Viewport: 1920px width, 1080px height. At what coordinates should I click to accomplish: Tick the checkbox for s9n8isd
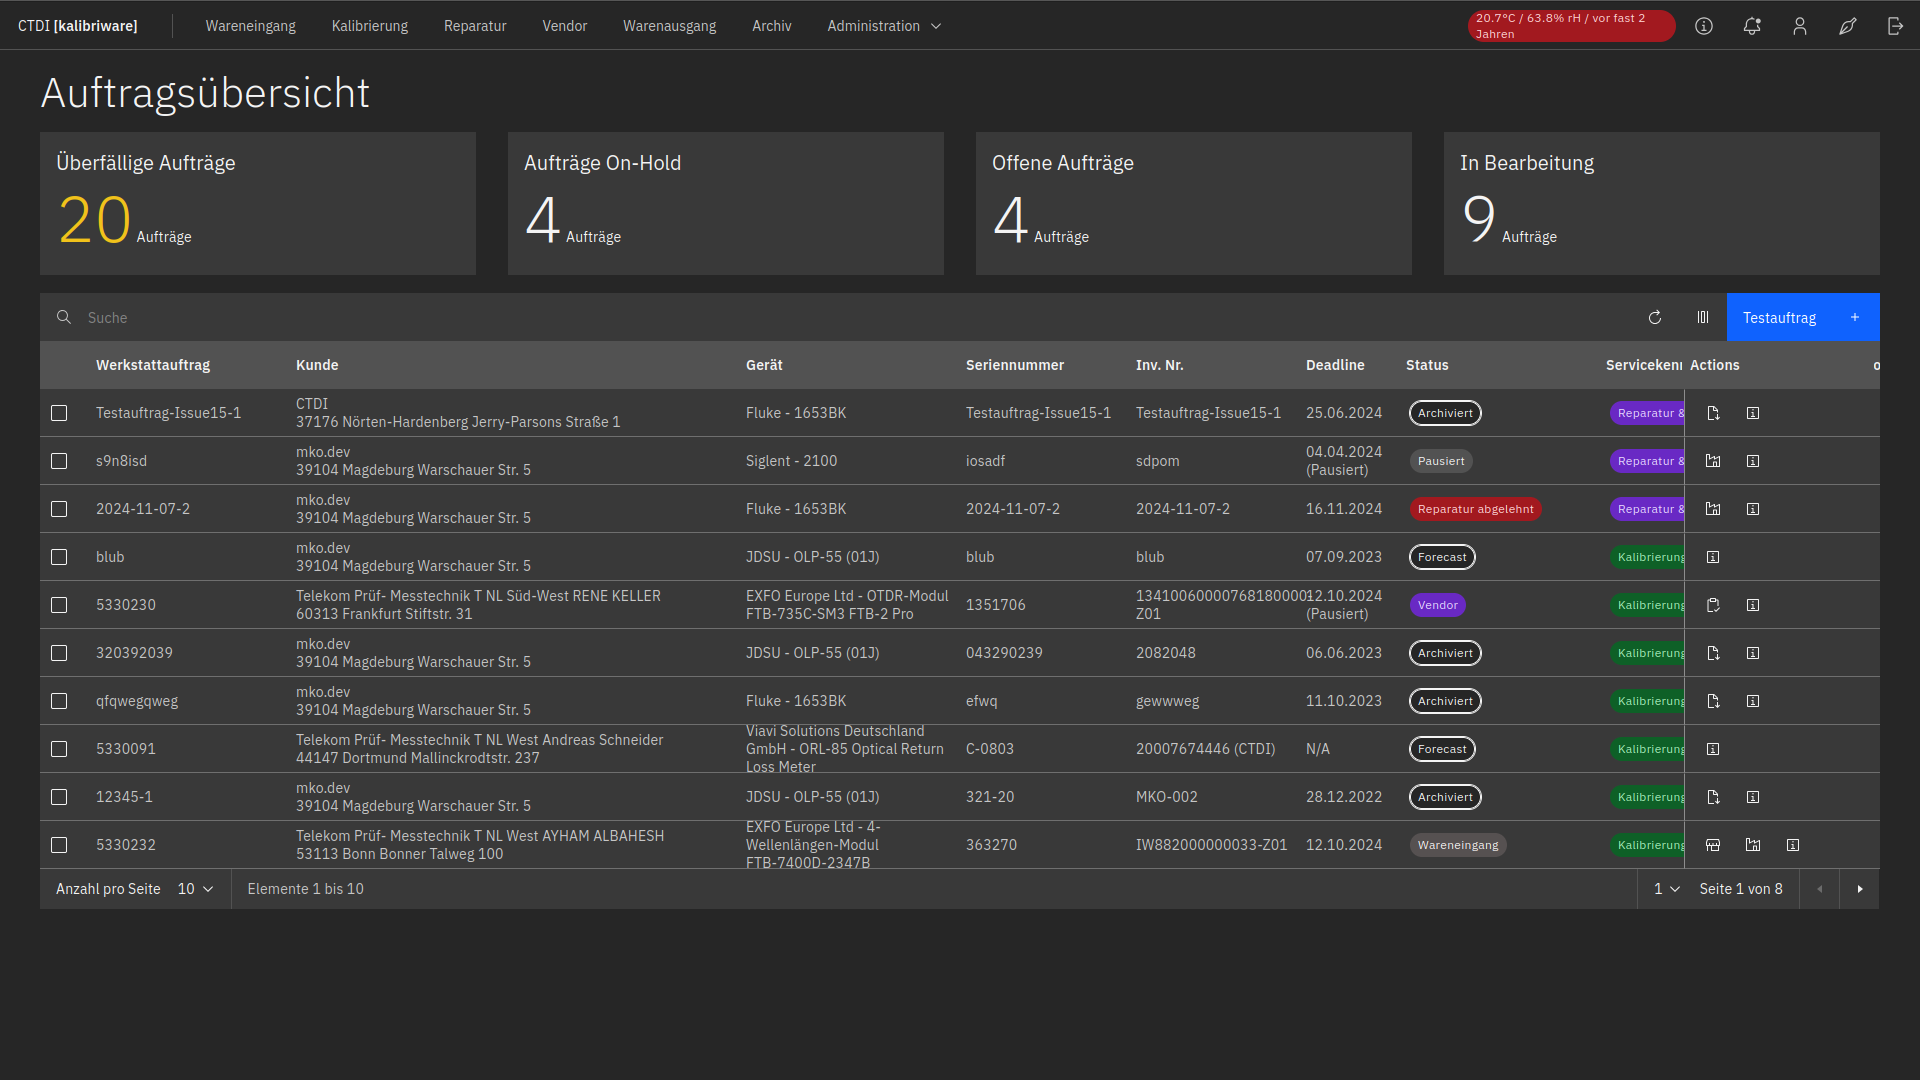click(59, 461)
